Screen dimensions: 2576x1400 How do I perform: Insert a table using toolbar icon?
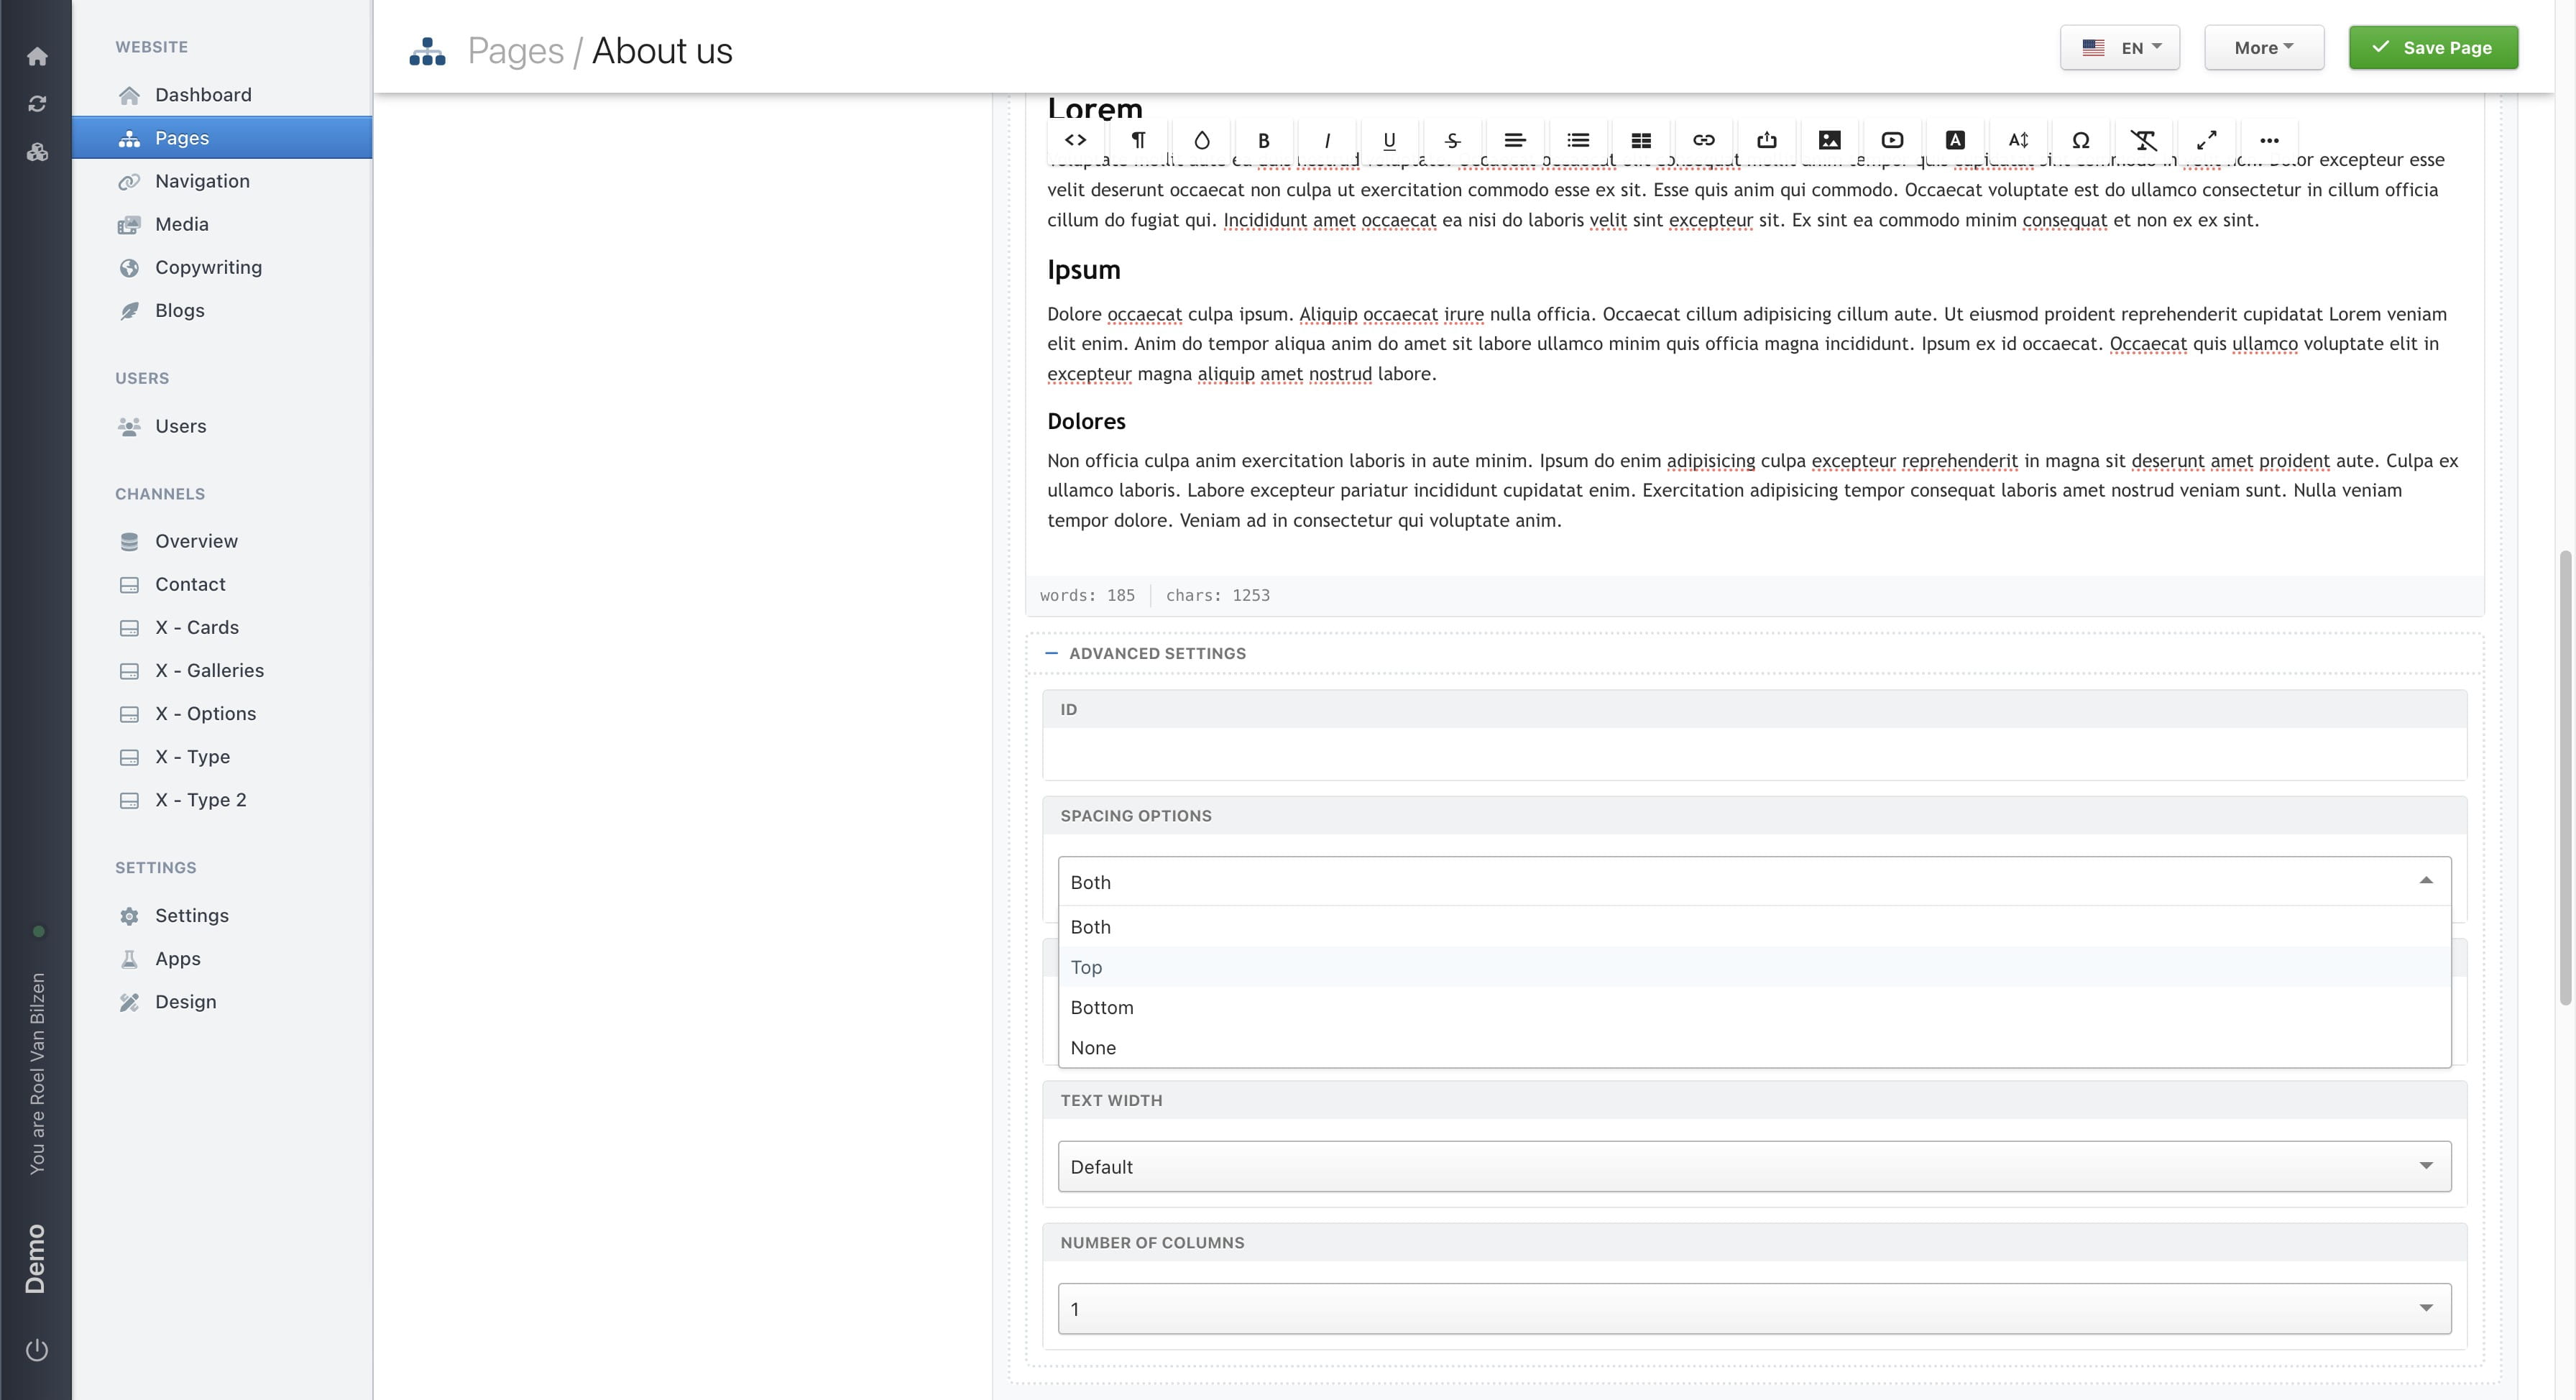coord(1641,140)
